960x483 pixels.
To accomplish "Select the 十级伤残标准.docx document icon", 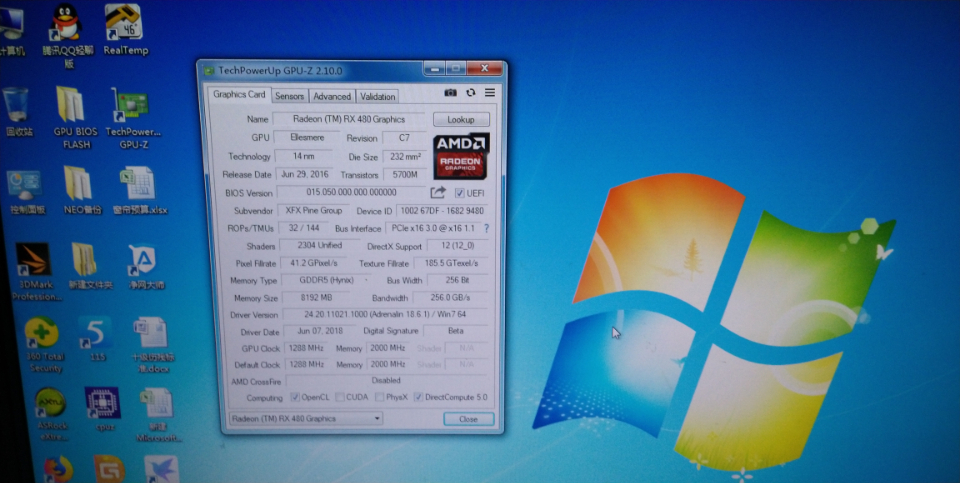I will pos(153,345).
